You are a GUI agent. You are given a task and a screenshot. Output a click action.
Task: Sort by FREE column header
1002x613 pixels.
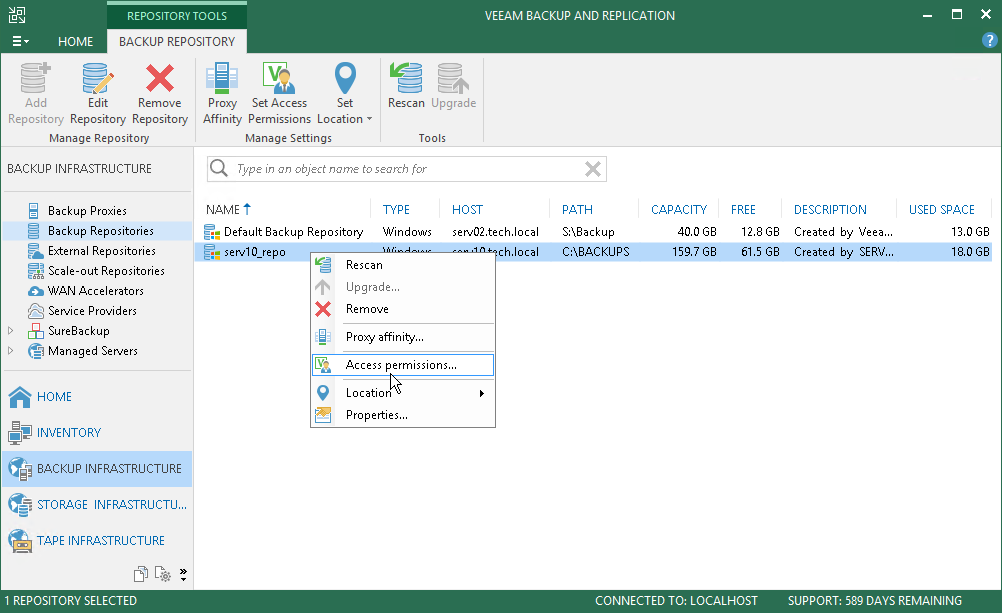click(x=743, y=210)
